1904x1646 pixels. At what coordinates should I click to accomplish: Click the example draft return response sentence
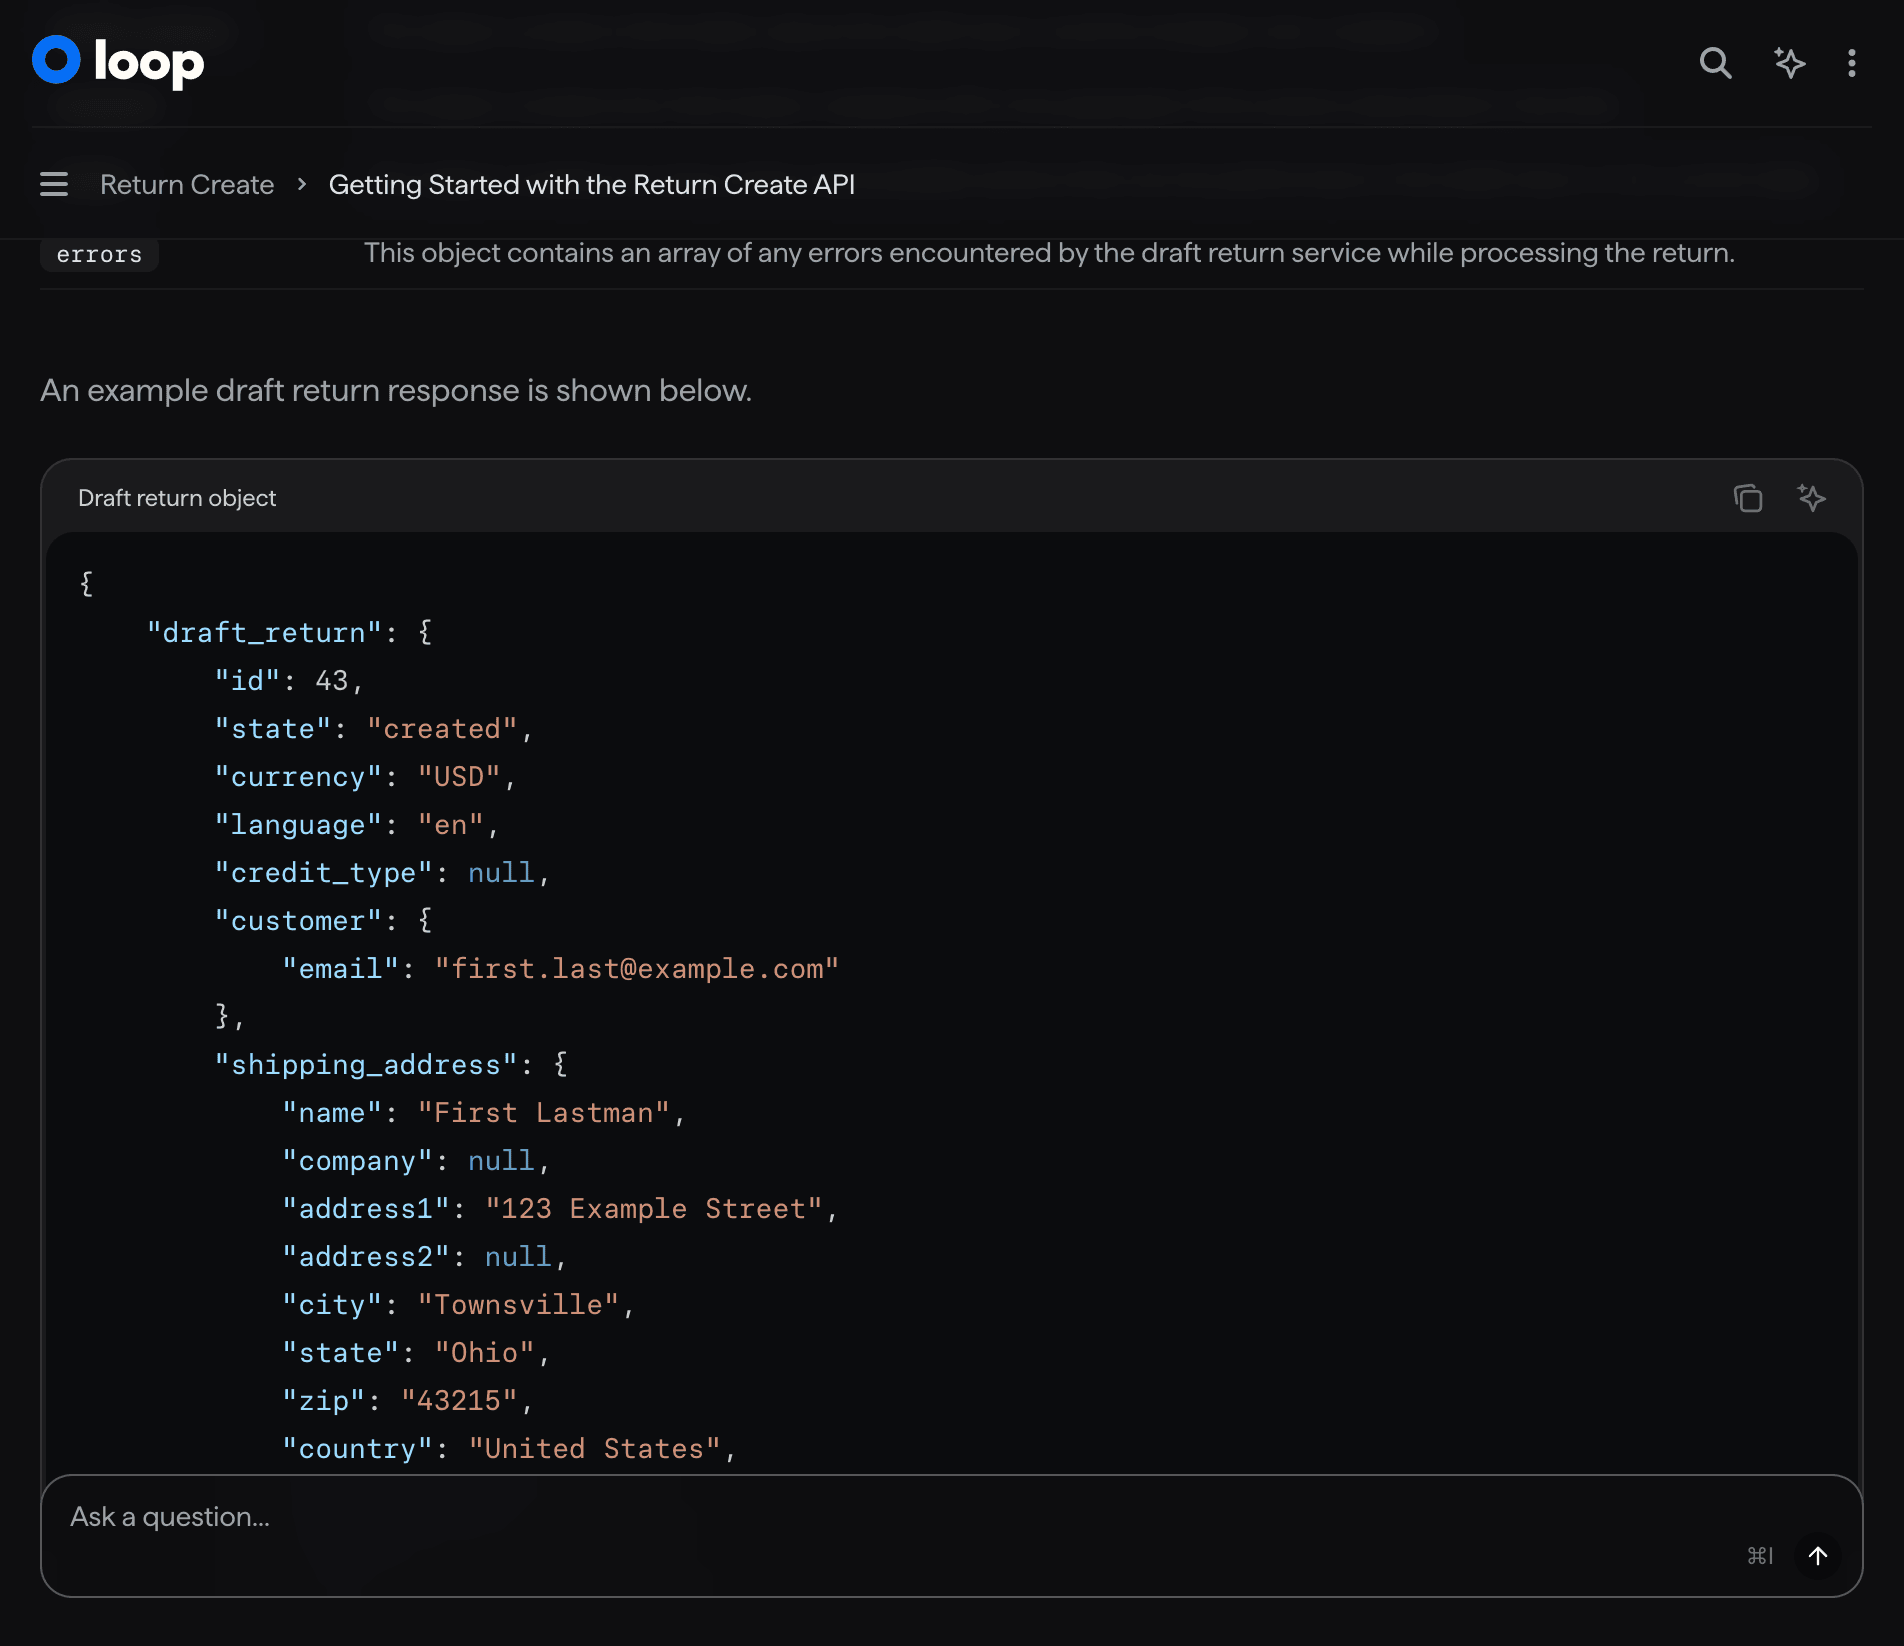pyautogui.click(x=396, y=390)
